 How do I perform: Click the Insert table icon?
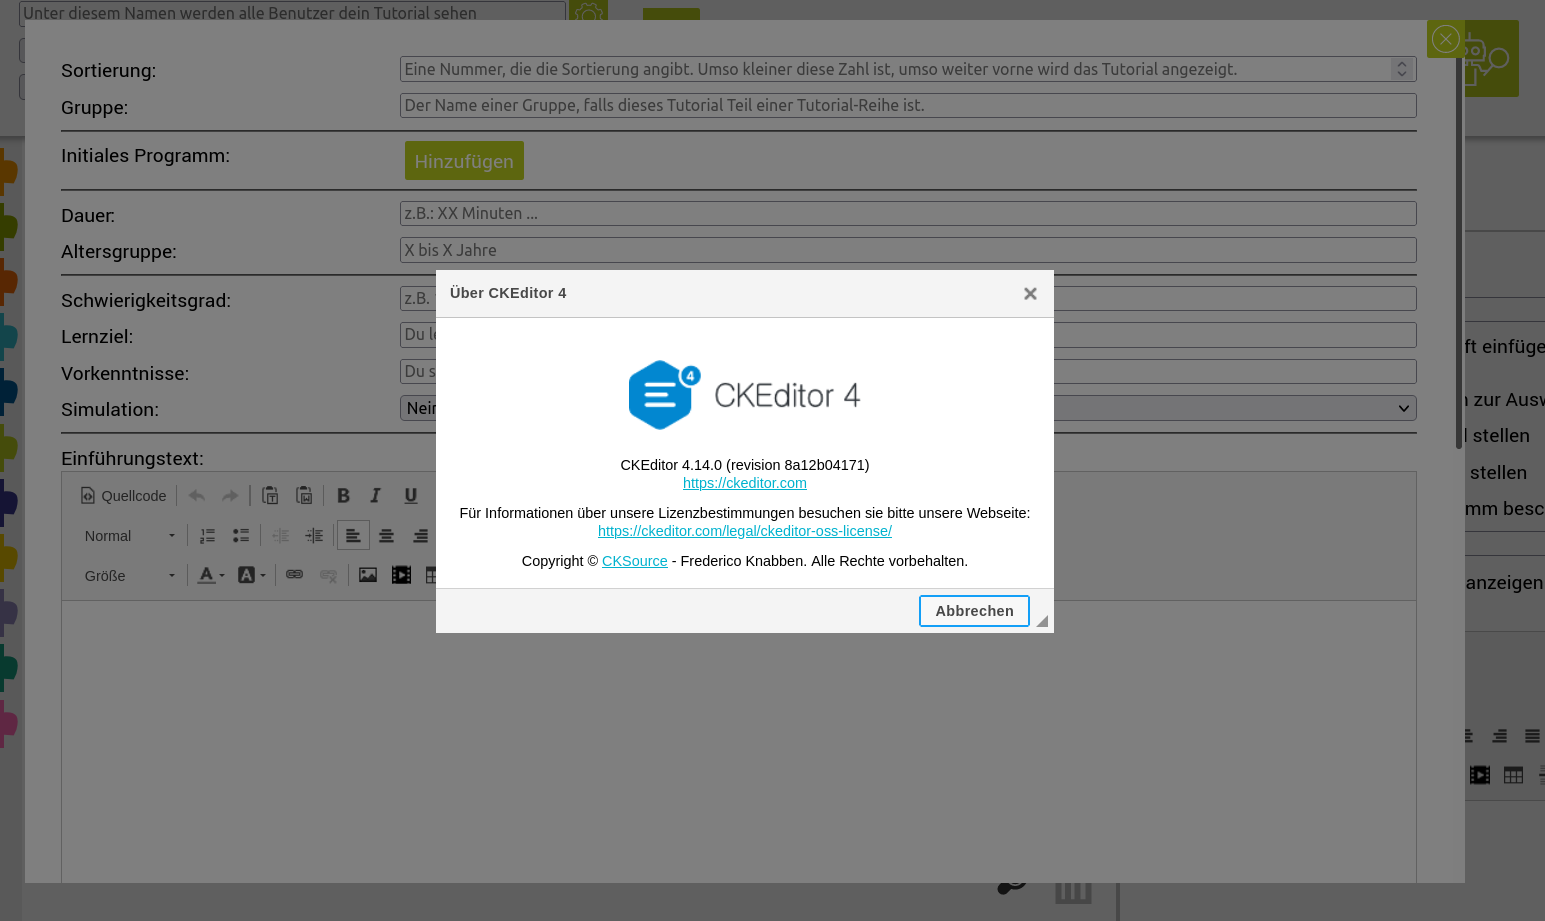click(x=432, y=575)
